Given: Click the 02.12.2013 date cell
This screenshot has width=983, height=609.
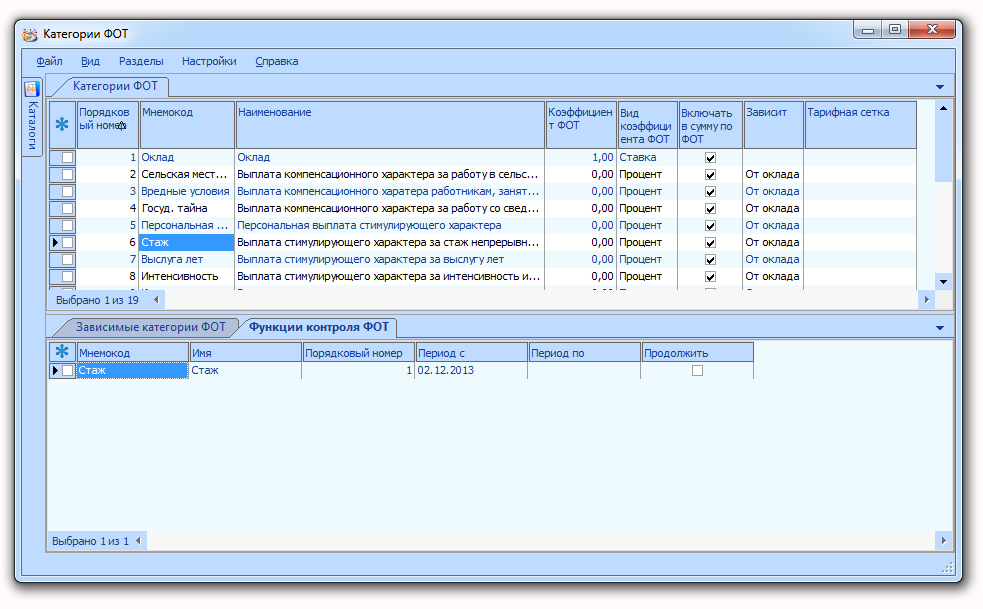Looking at the screenshot, I should (x=471, y=370).
